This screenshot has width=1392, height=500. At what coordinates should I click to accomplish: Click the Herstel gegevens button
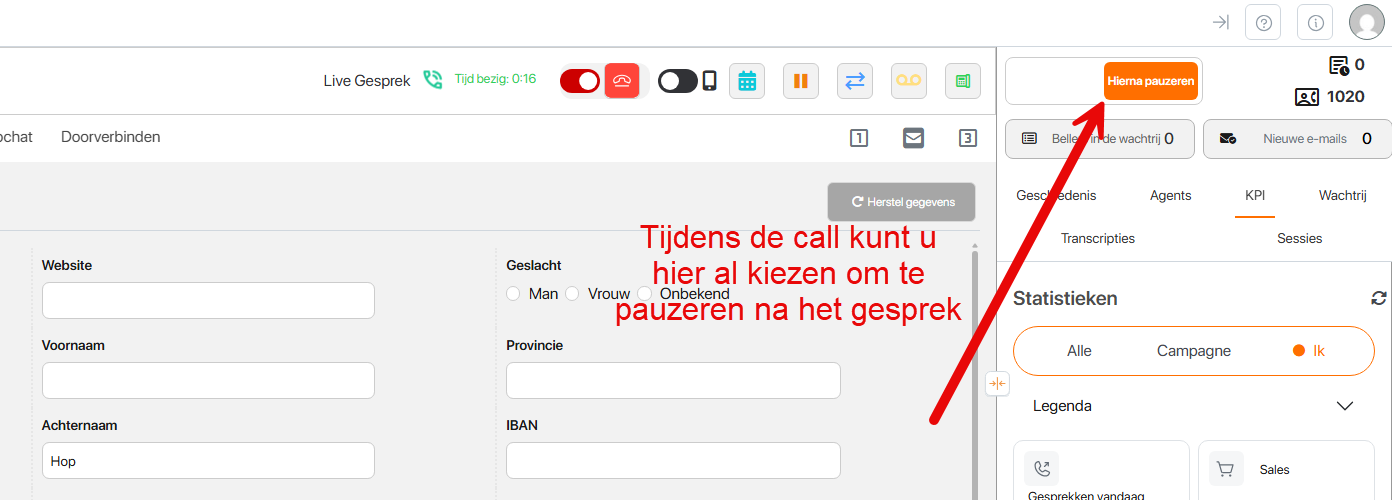[x=901, y=202]
